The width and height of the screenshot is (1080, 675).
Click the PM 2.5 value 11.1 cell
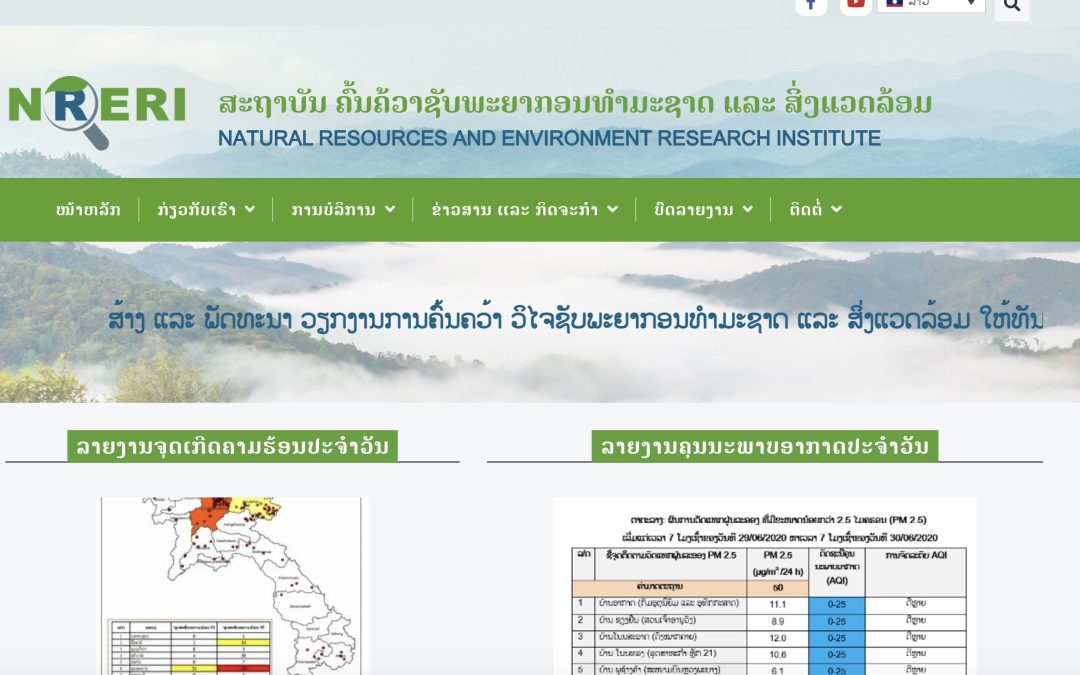coord(778,604)
